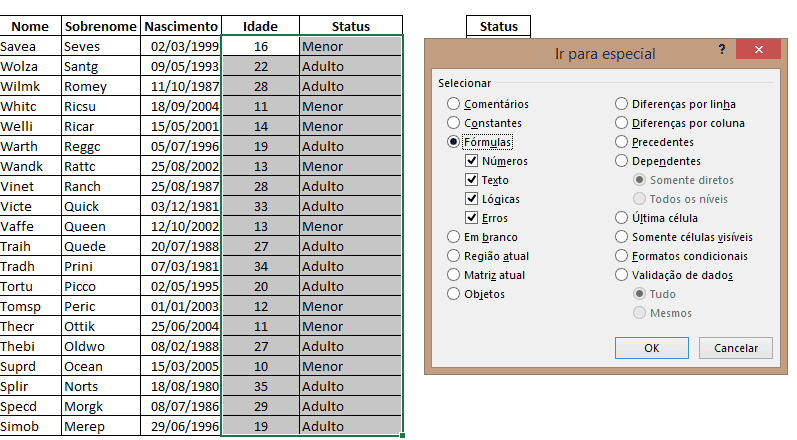The width and height of the screenshot is (797, 440).
Task: Toggle the Erros checkbox
Action: pos(472,218)
